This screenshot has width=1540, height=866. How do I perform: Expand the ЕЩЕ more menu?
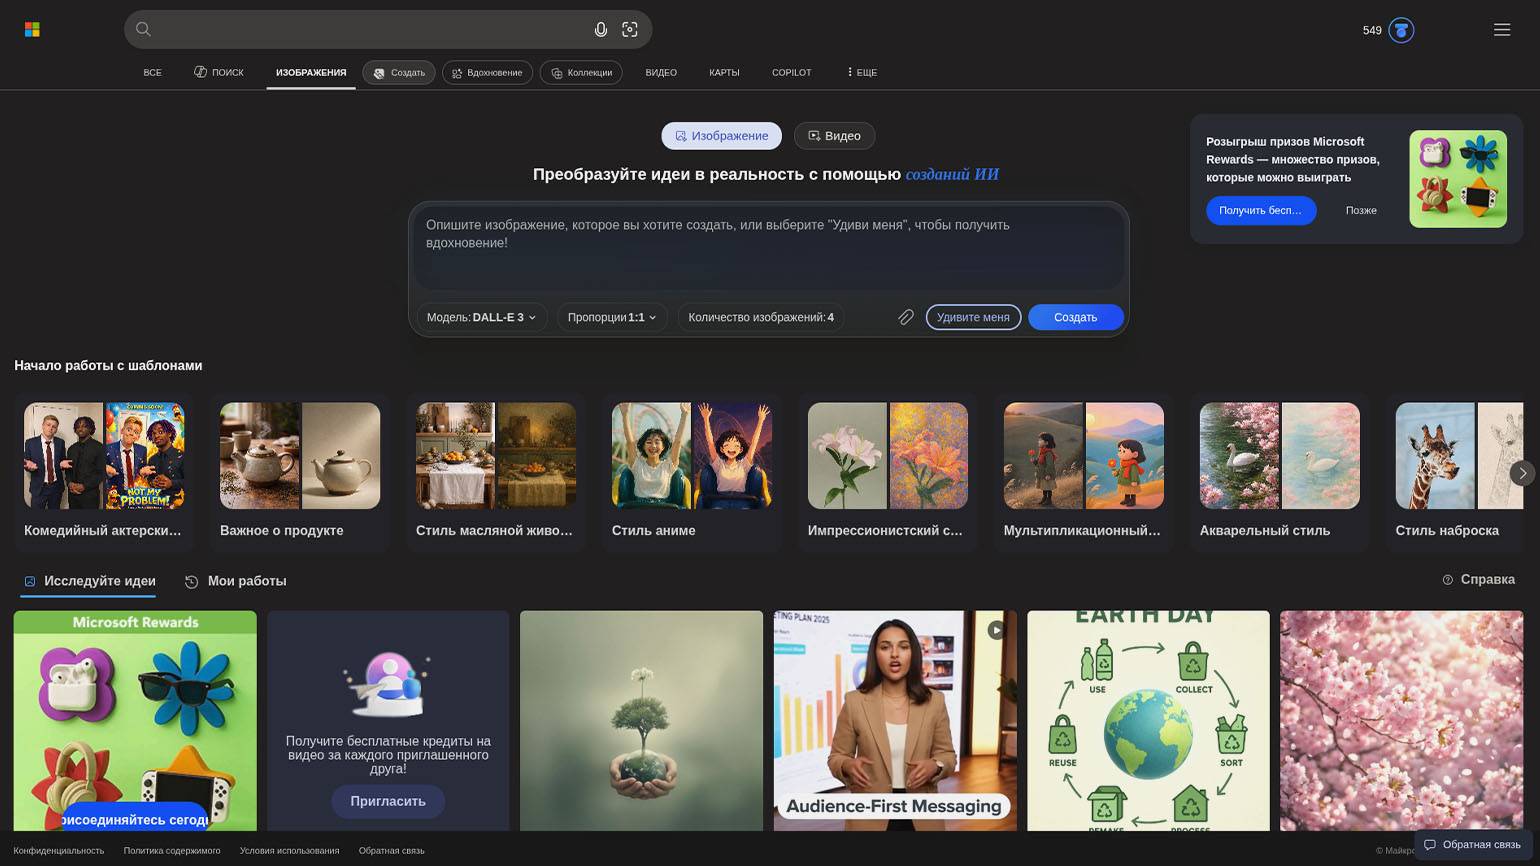pyautogui.click(x=861, y=72)
